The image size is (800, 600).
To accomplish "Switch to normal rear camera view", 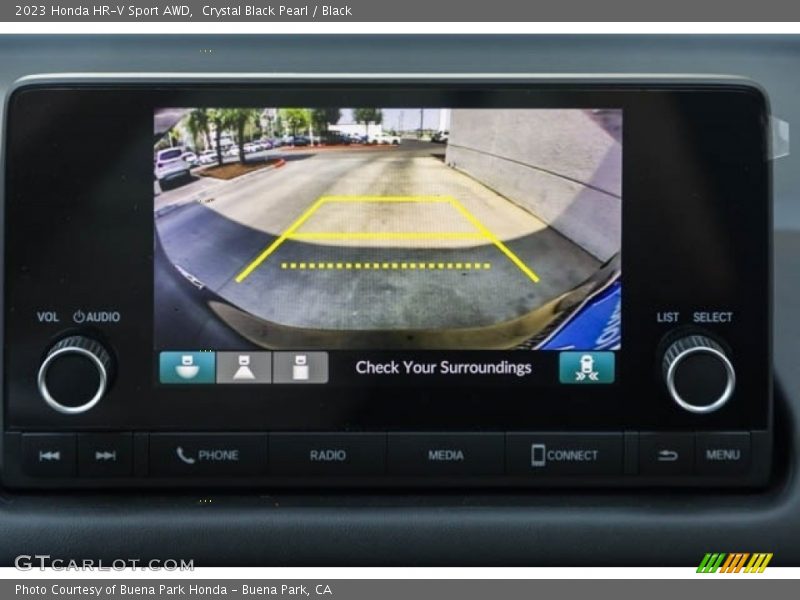I will pos(244,367).
